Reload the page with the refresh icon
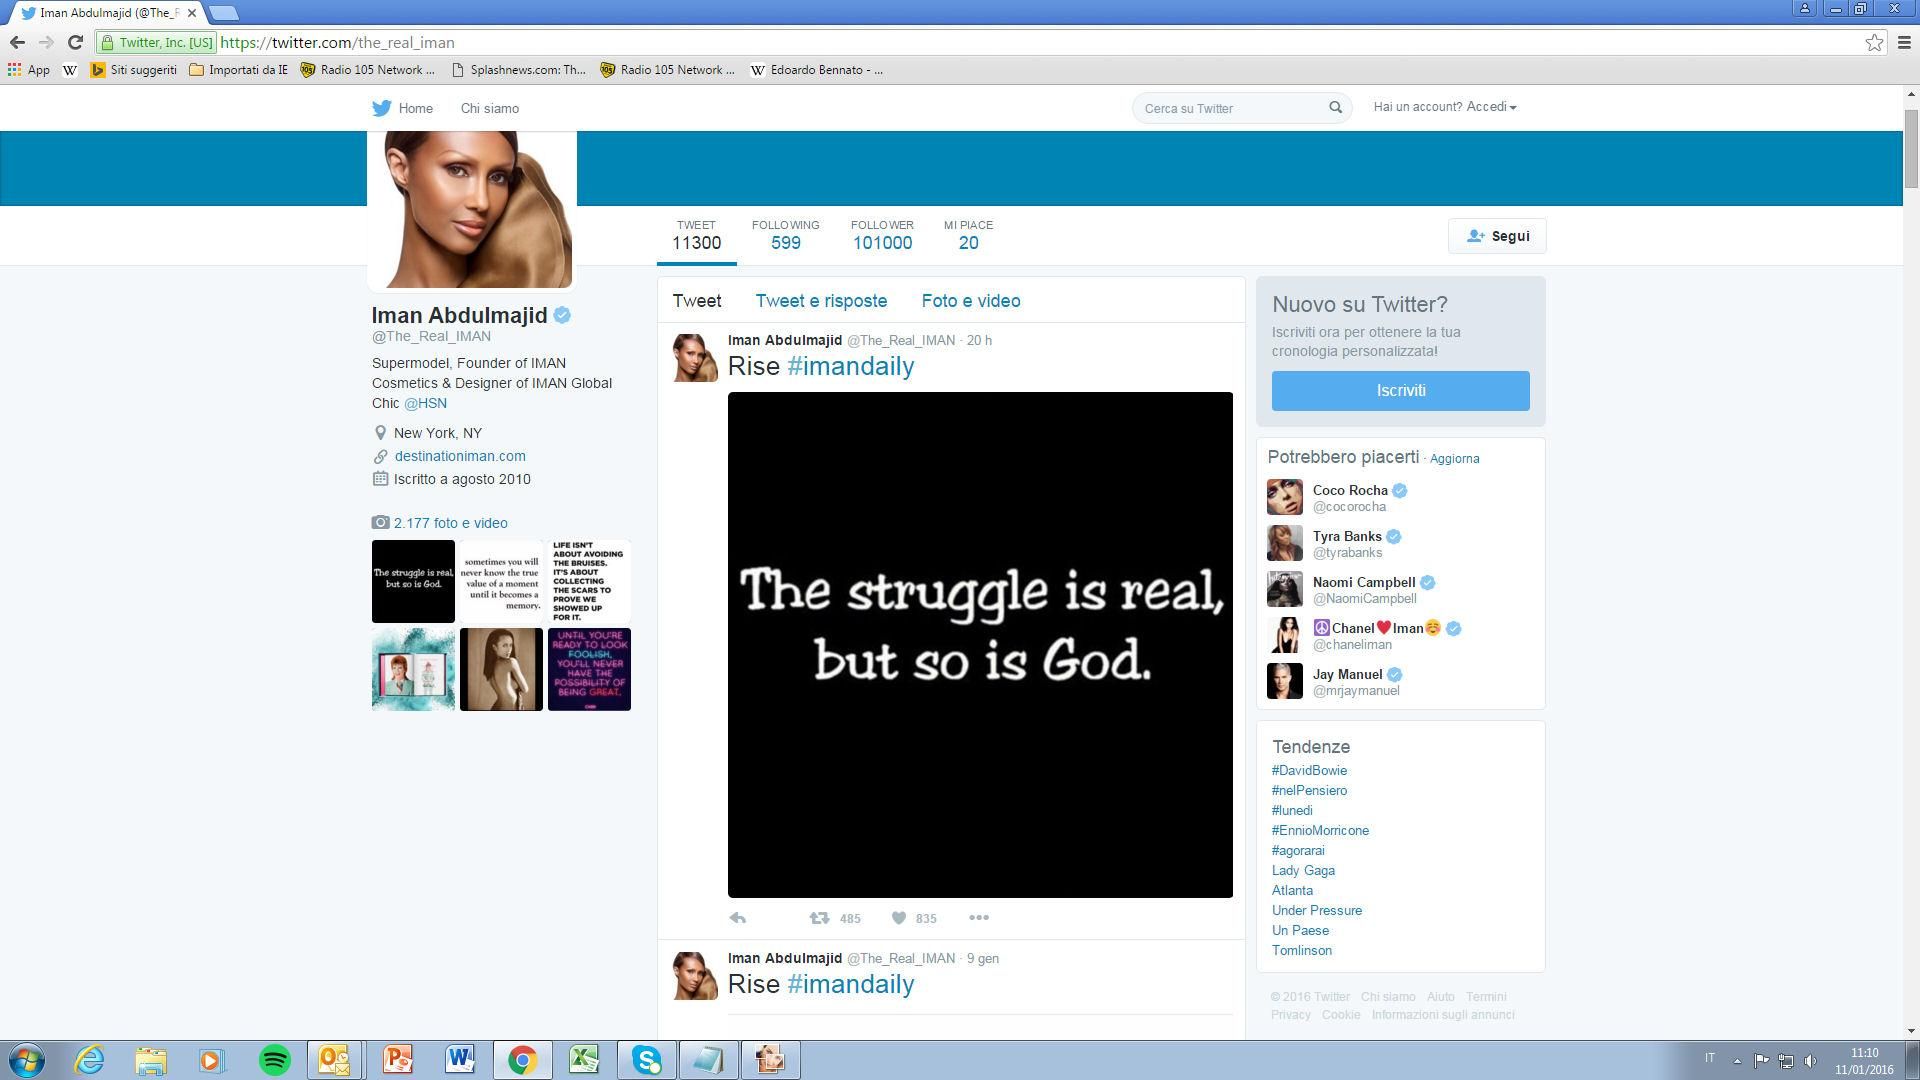 (75, 42)
